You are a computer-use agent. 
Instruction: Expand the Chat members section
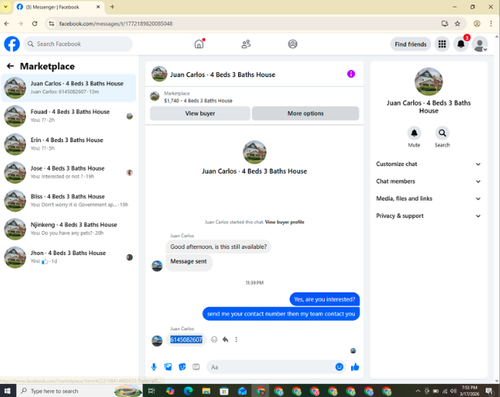[x=428, y=181]
